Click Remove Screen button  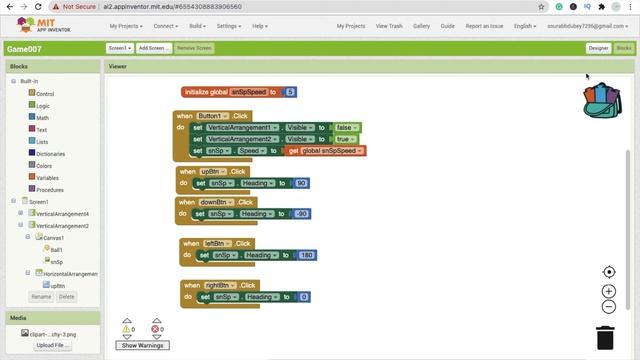(194, 48)
